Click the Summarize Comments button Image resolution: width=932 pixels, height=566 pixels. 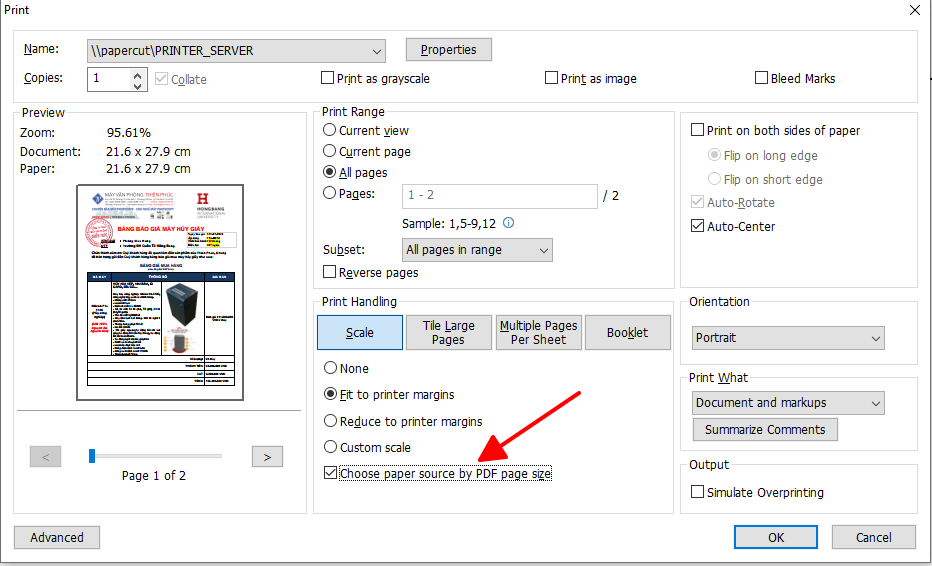coord(765,430)
